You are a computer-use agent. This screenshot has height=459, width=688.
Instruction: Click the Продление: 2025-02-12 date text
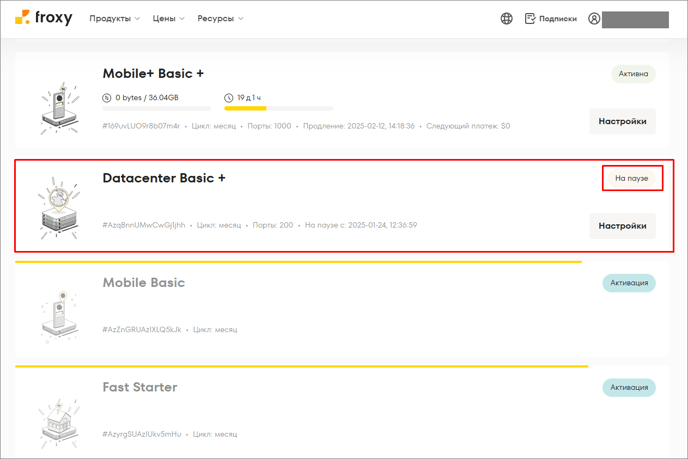[x=359, y=126]
